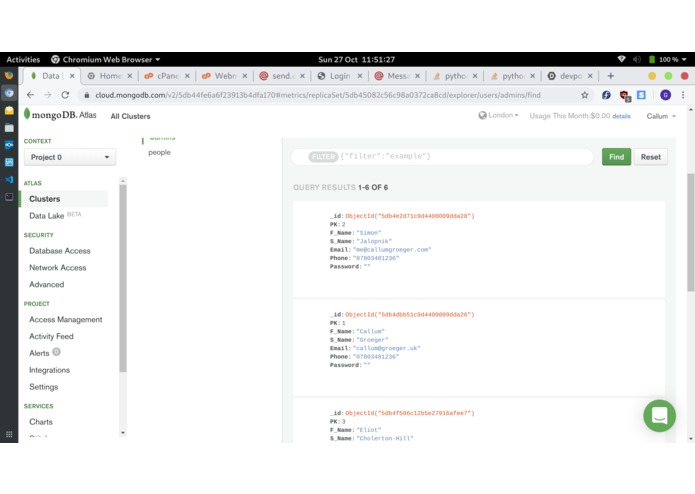Open the Activity Feed
Screen dimensions: 695x494
[x=51, y=336]
